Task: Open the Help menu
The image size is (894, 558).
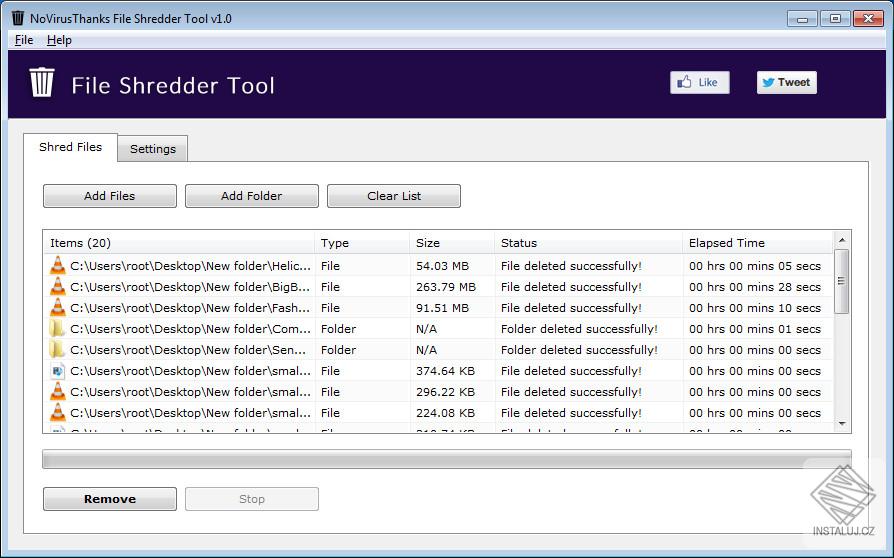Action: point(59,40)
